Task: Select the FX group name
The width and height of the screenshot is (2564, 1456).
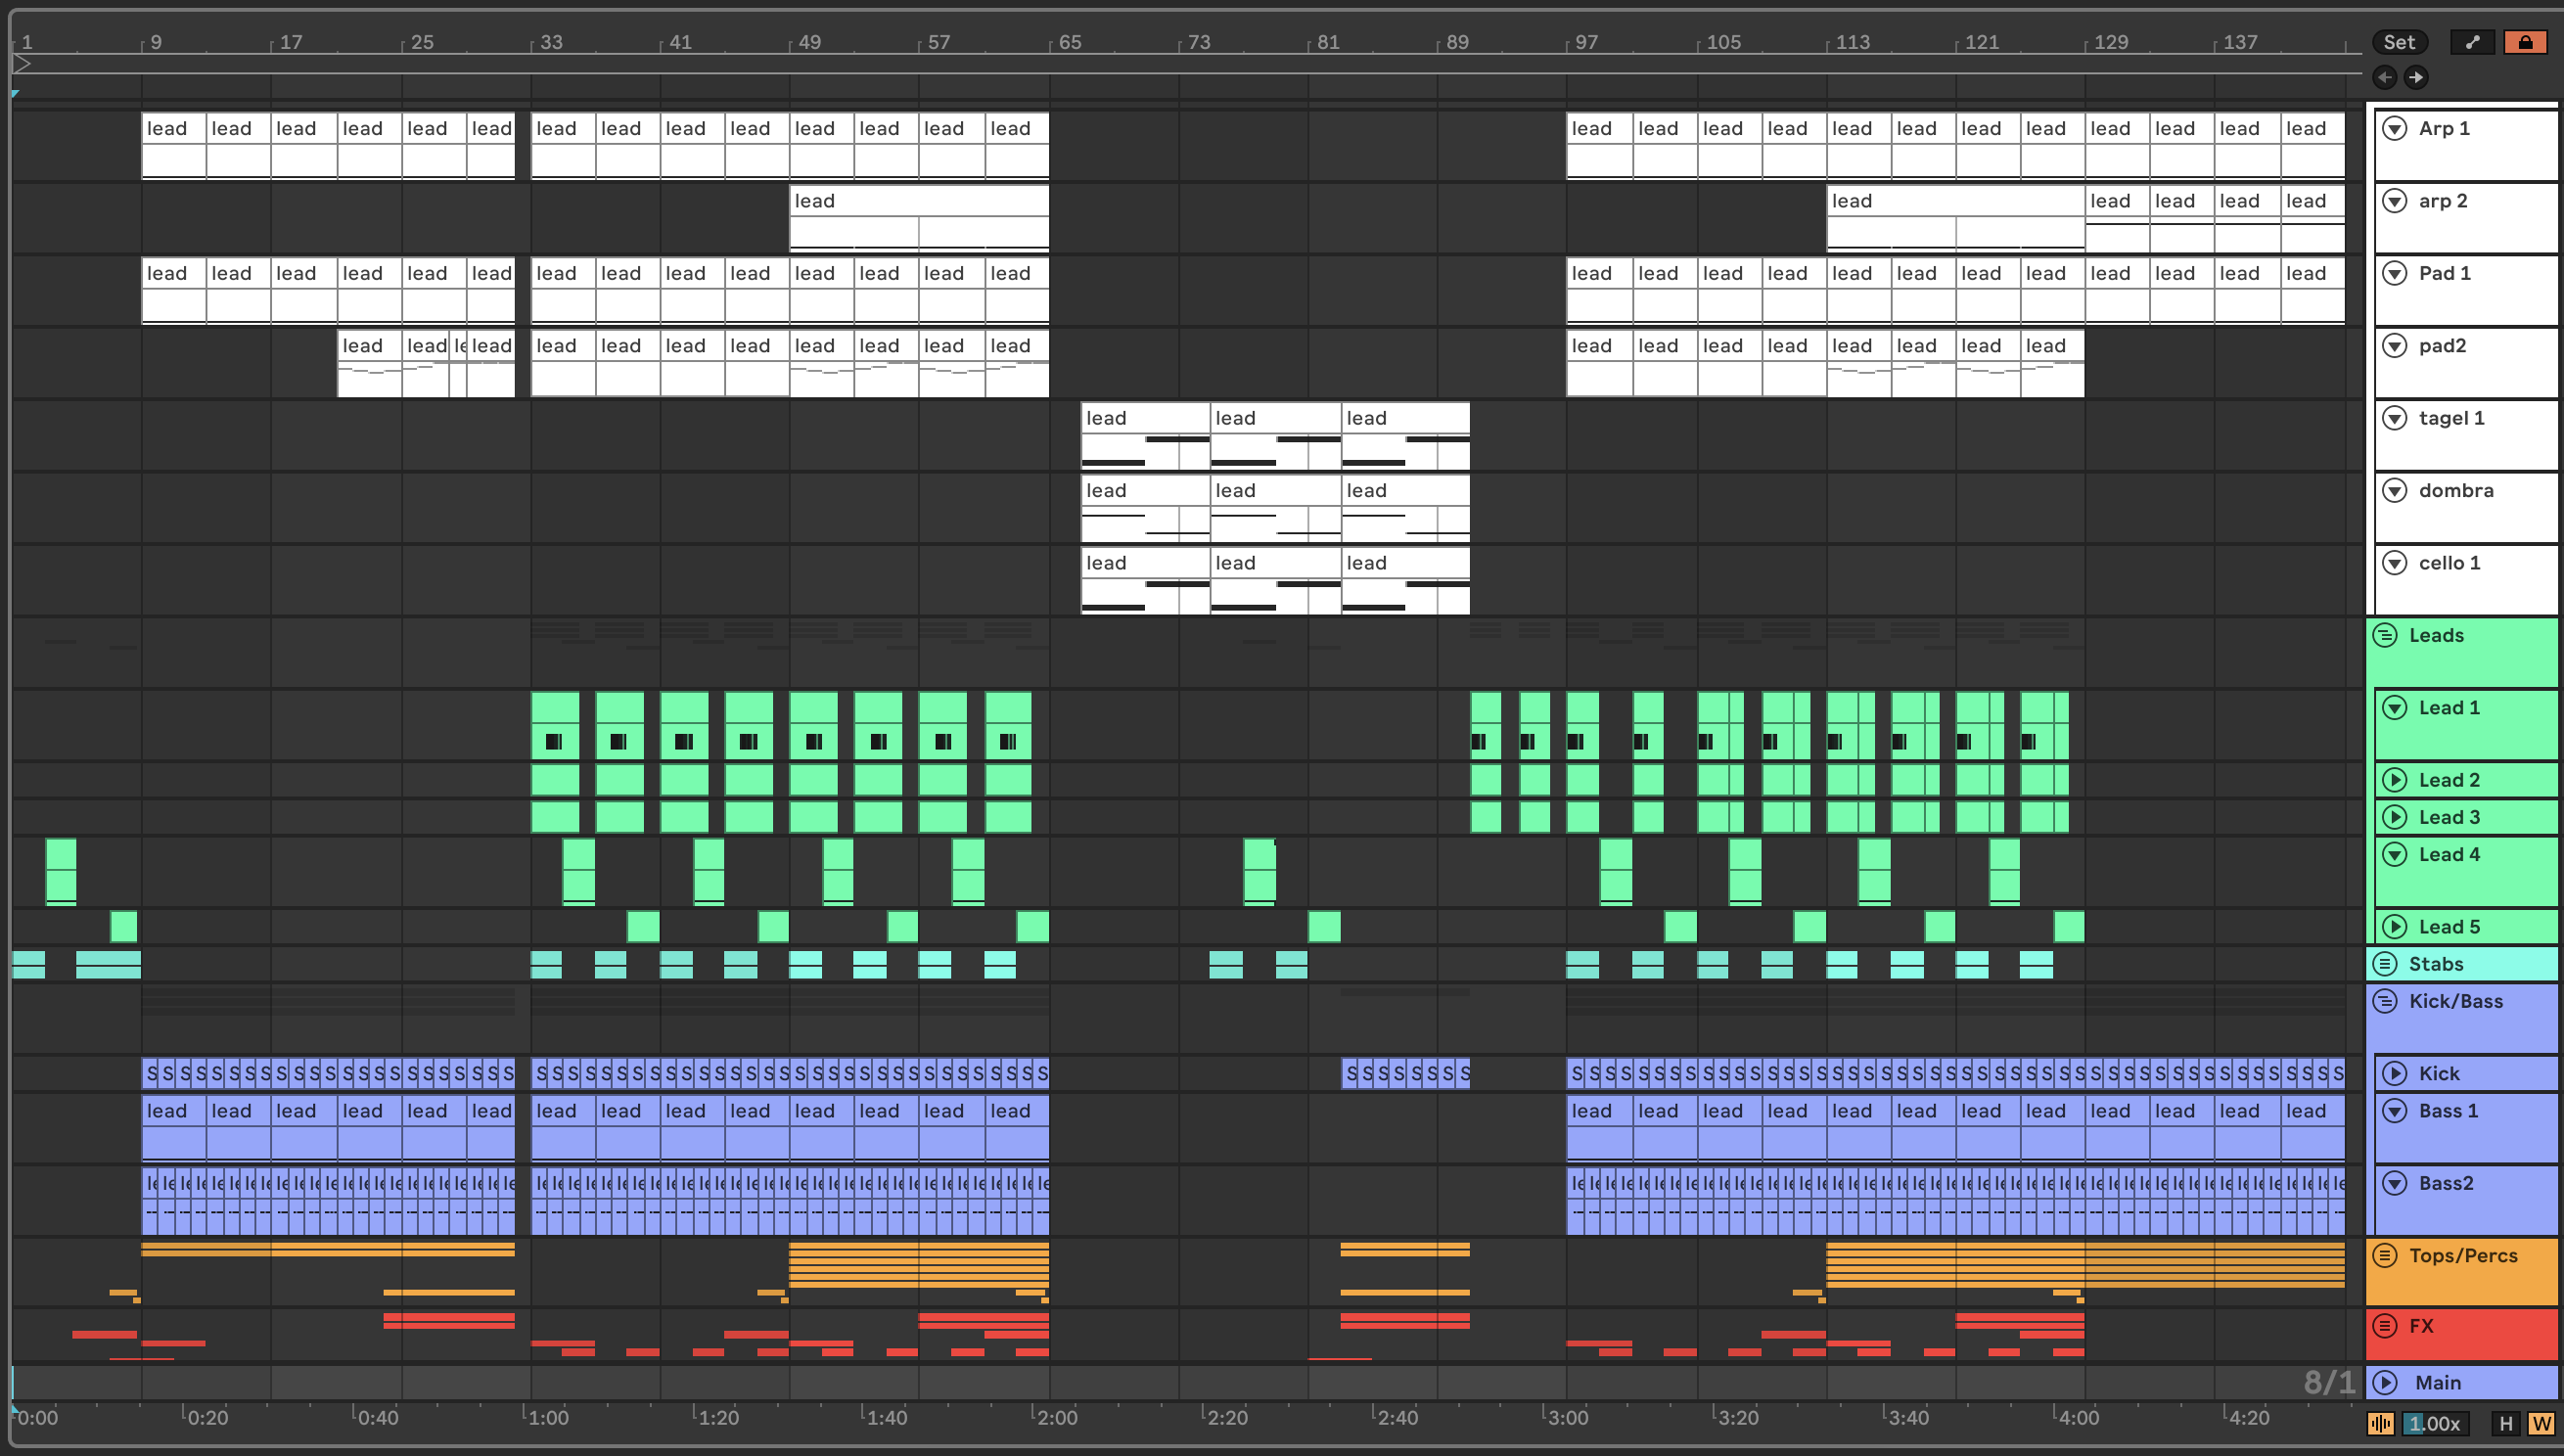Action: click(x=2421, y=1326)
